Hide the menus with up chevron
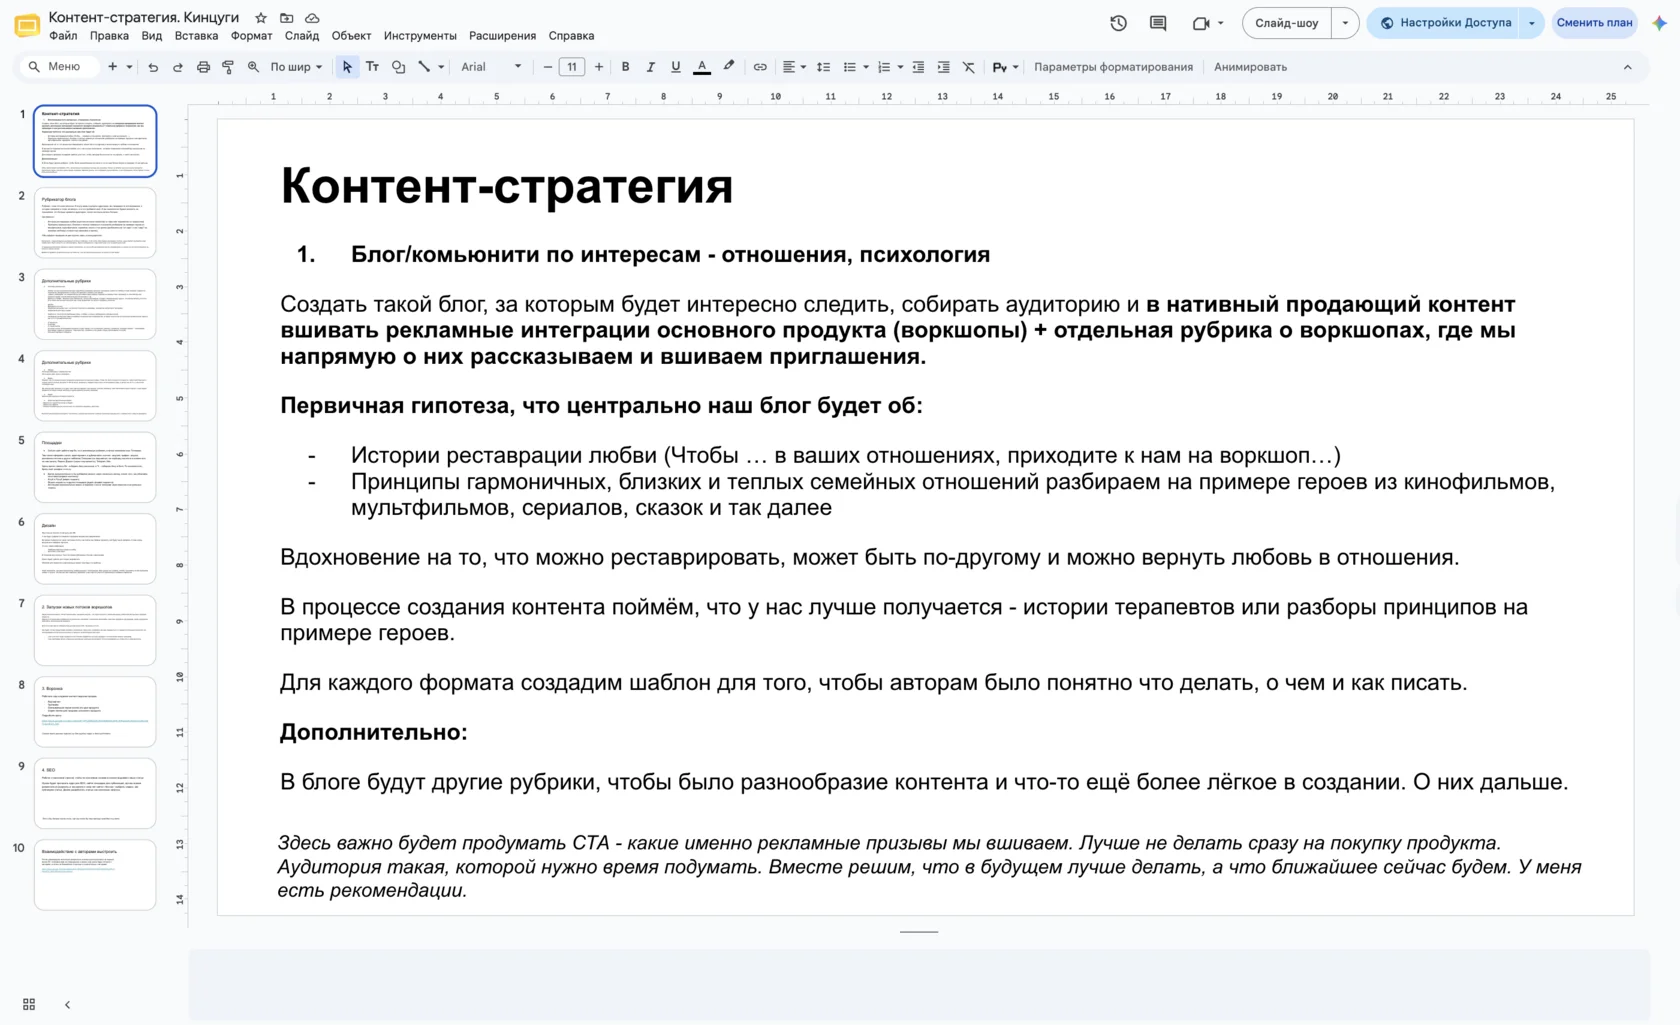 point(1627,67)
